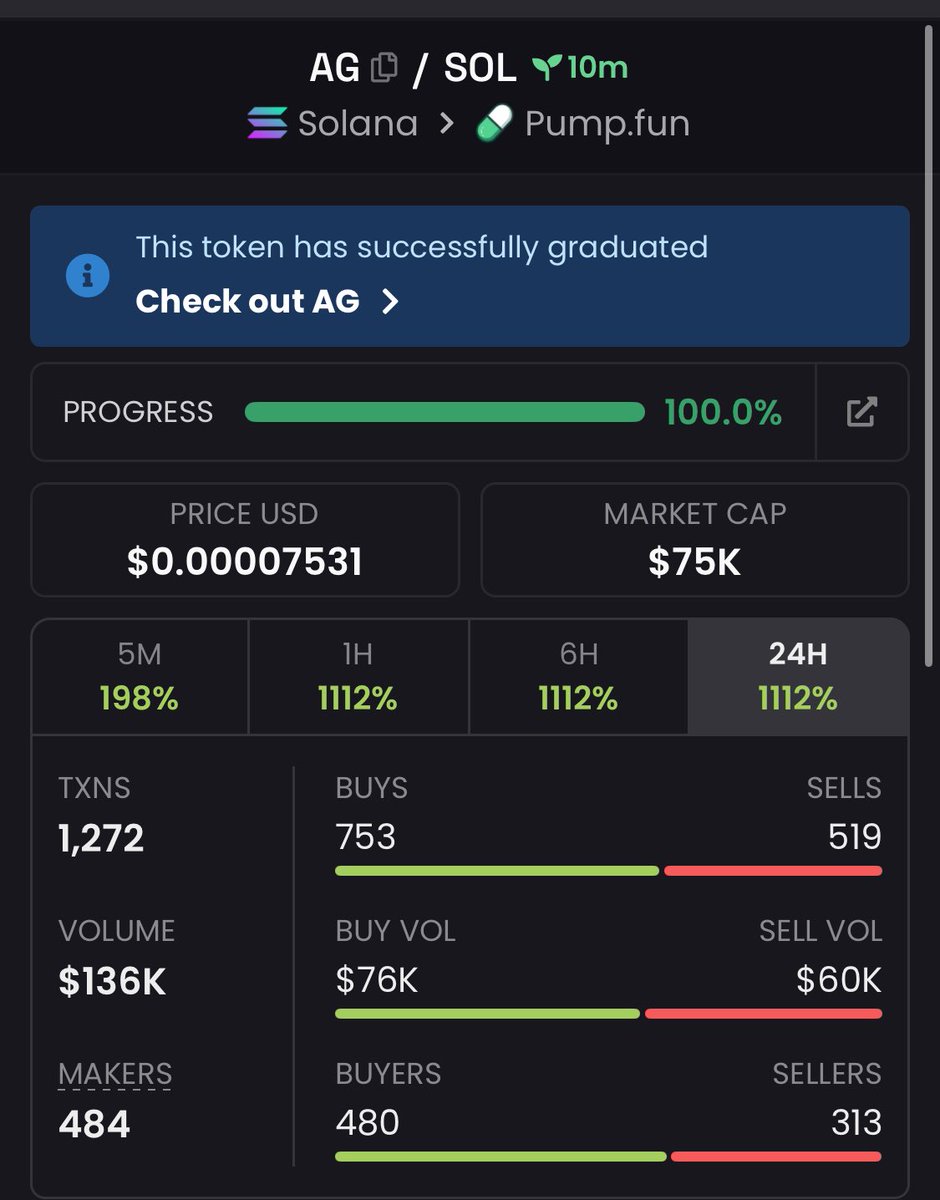Click the Market Cap box
940x1200 pixels.
(x=695, y=540)
